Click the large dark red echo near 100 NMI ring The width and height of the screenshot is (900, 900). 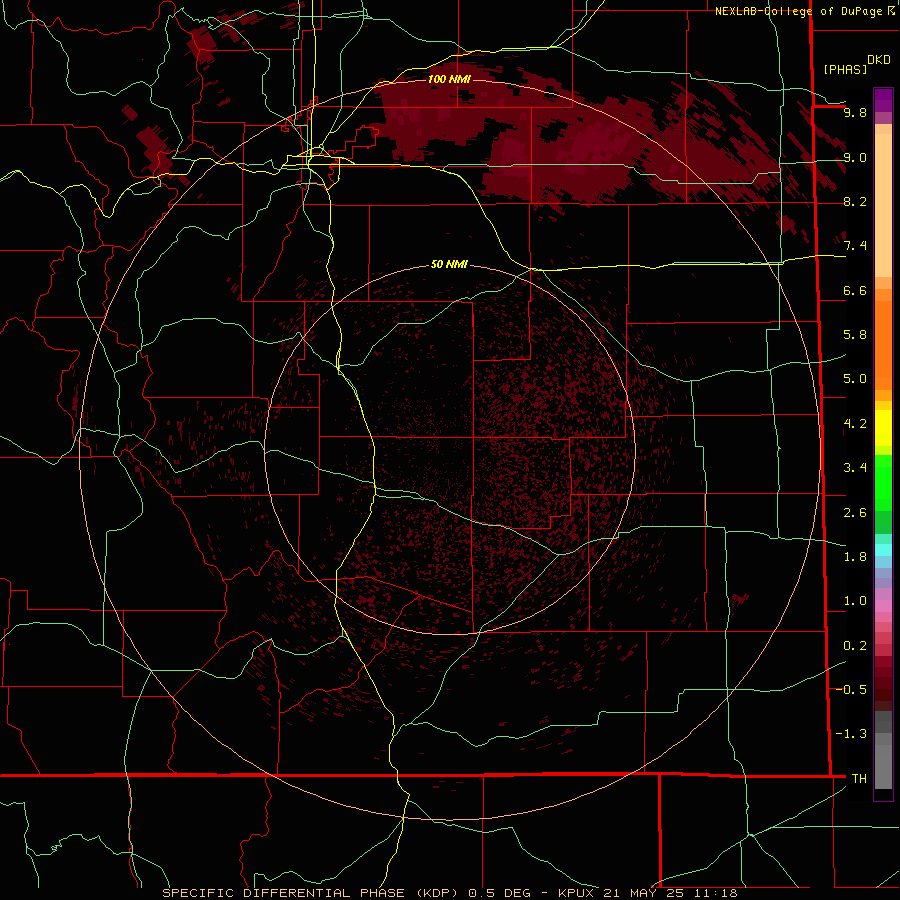[x=574, y=143]
